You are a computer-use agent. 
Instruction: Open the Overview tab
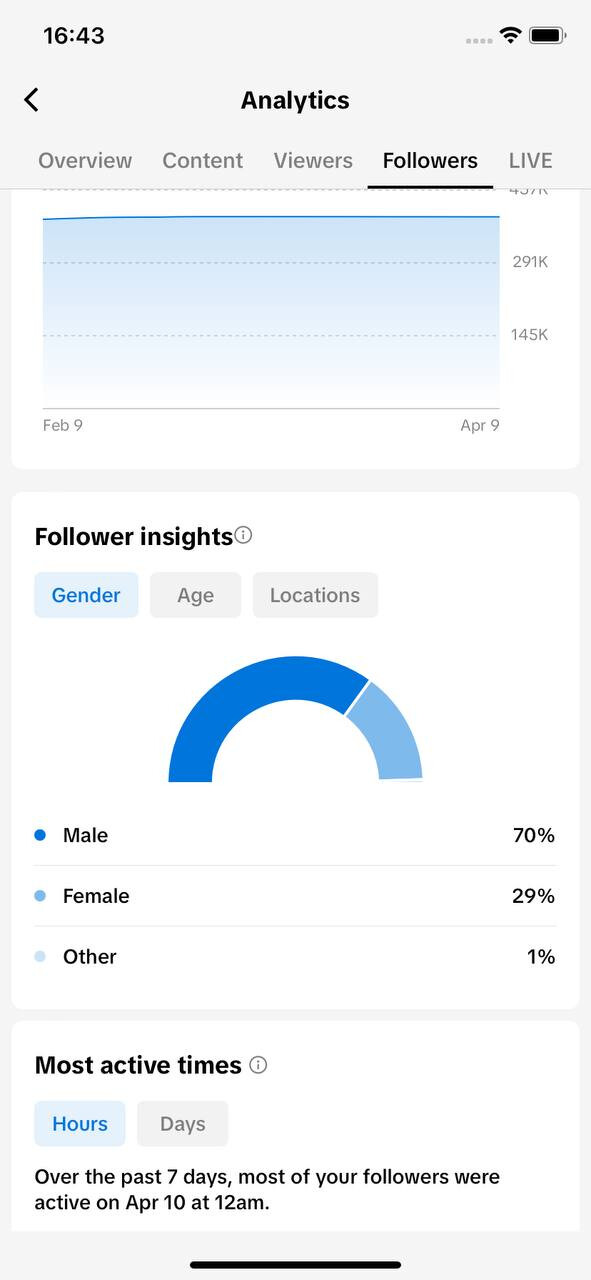point(85,161)
